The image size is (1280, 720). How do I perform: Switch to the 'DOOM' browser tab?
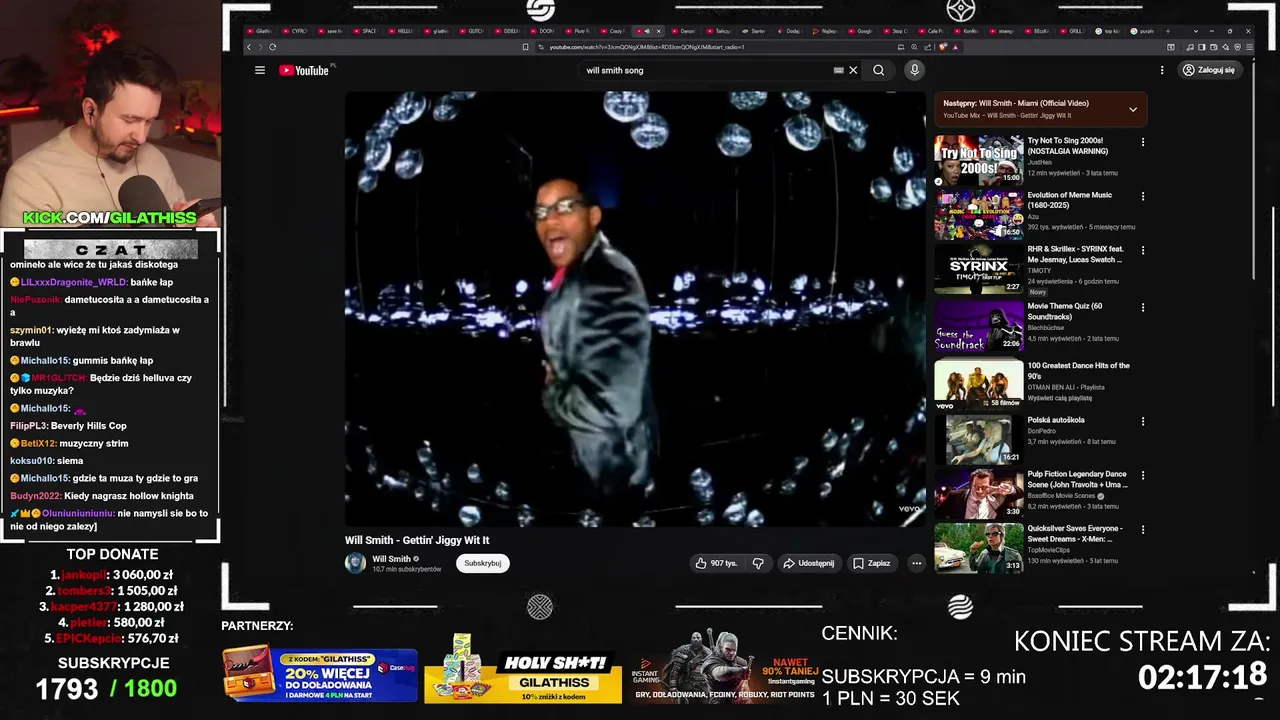[544, 31]
